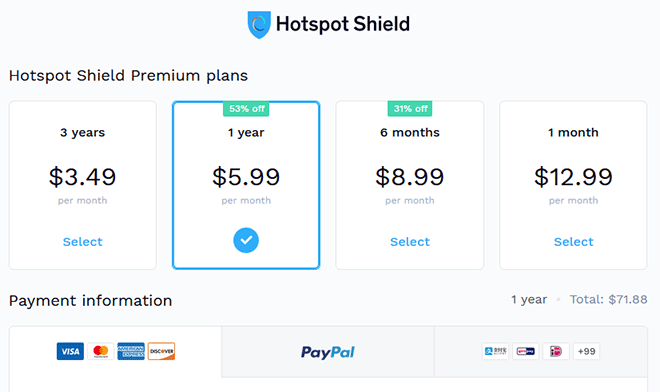This screenshot has width=660, height=392.
Task: Select the 1 month plan
Action: click(x=573, y=242)
